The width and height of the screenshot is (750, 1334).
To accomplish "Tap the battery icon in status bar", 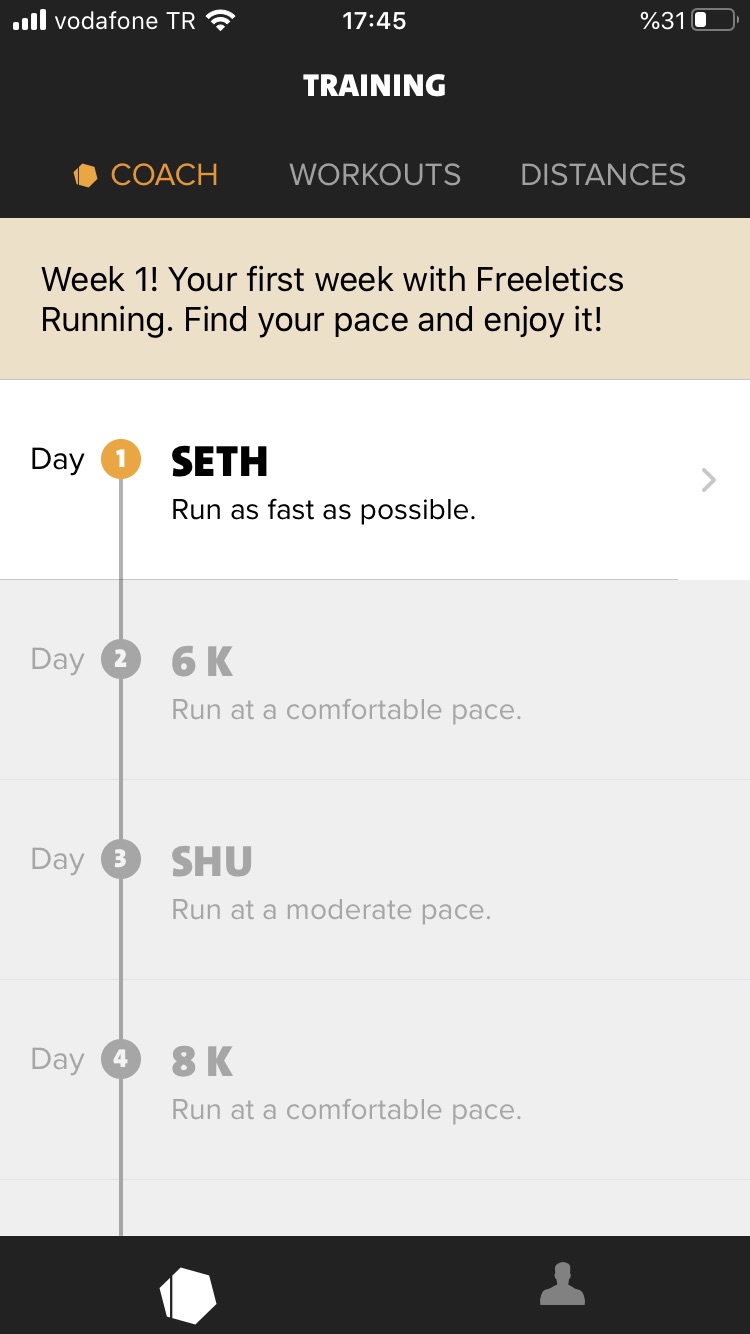I will [714, 21].
